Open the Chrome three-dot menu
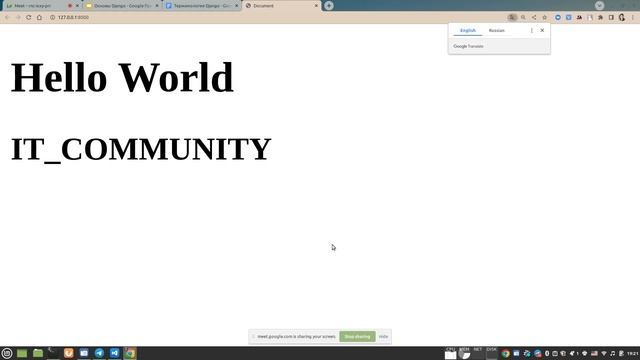The width and height of the screenshot is (640, 360). tap(633, 18)
